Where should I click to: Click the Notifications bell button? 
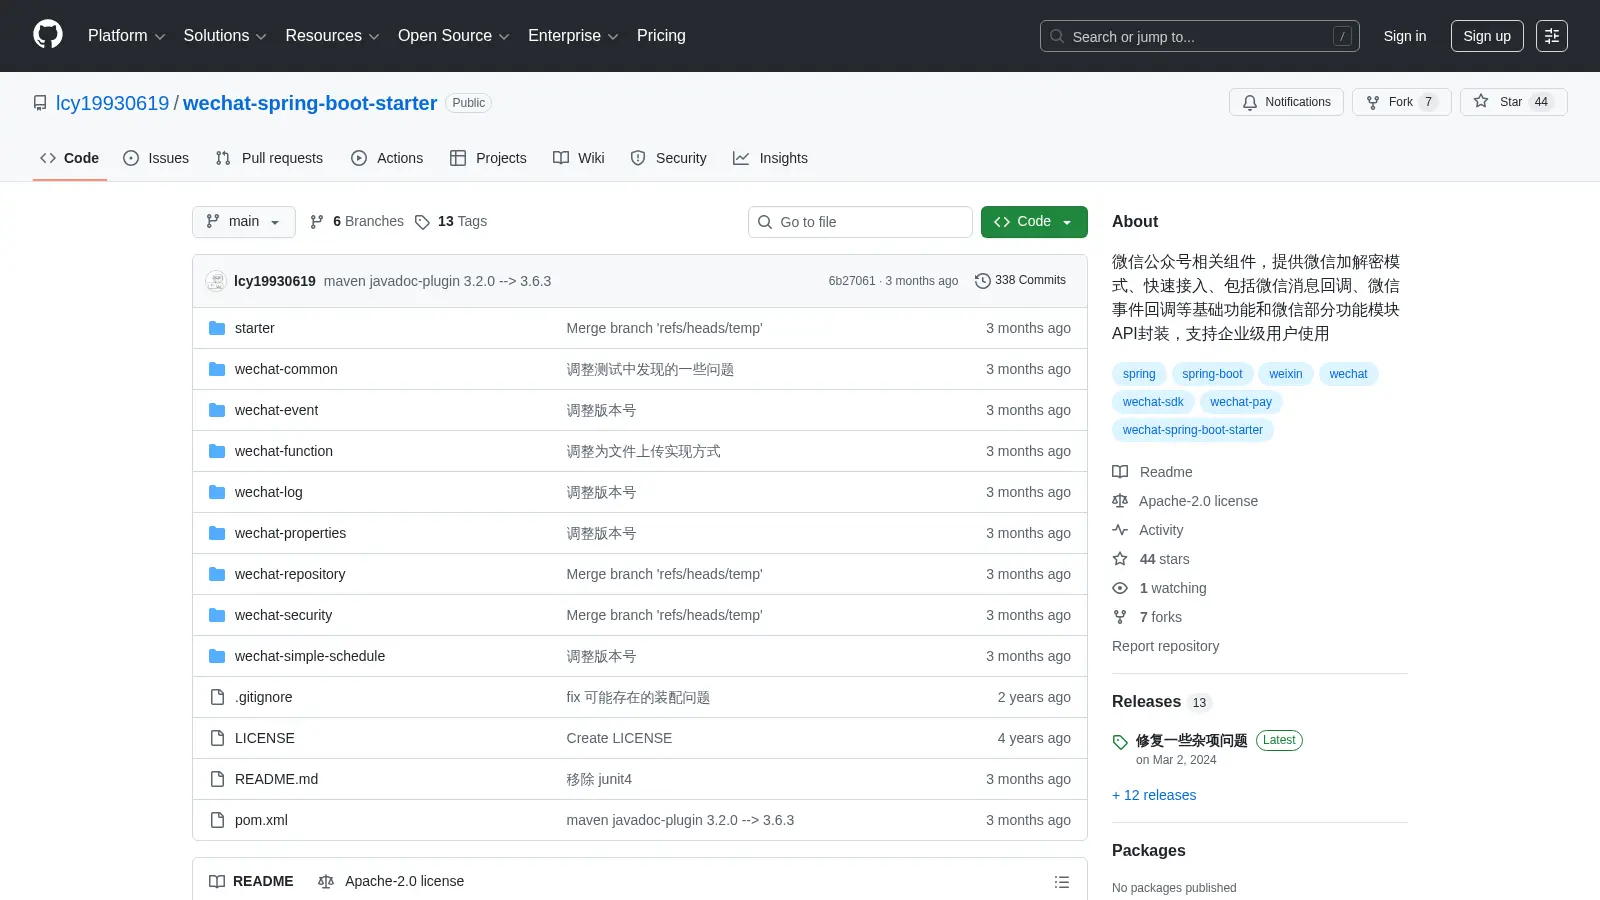1286,102
